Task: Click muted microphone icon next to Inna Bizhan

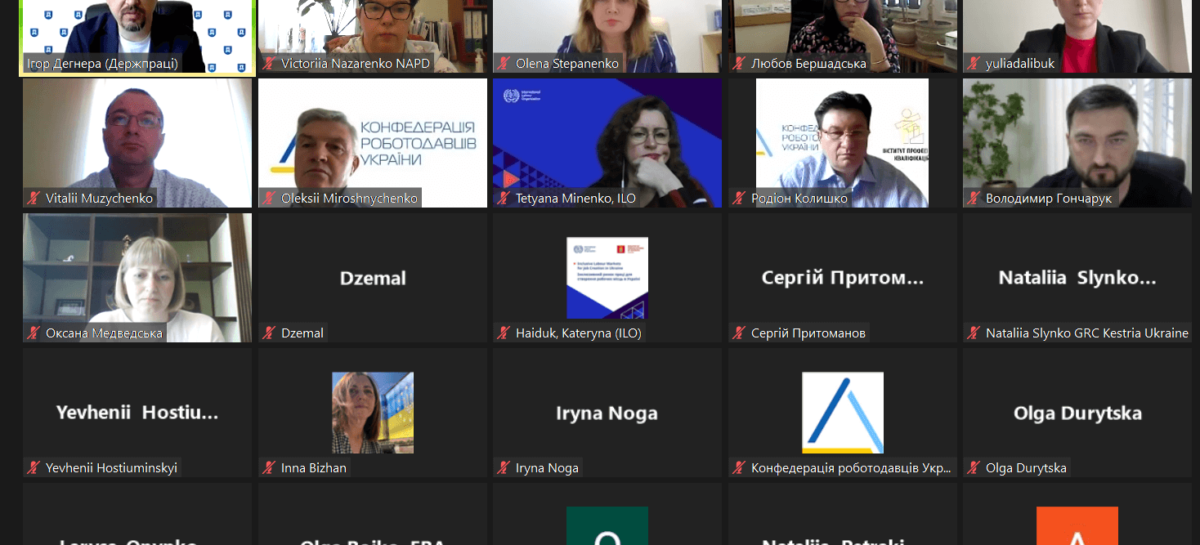Action: tap(269, 467)
